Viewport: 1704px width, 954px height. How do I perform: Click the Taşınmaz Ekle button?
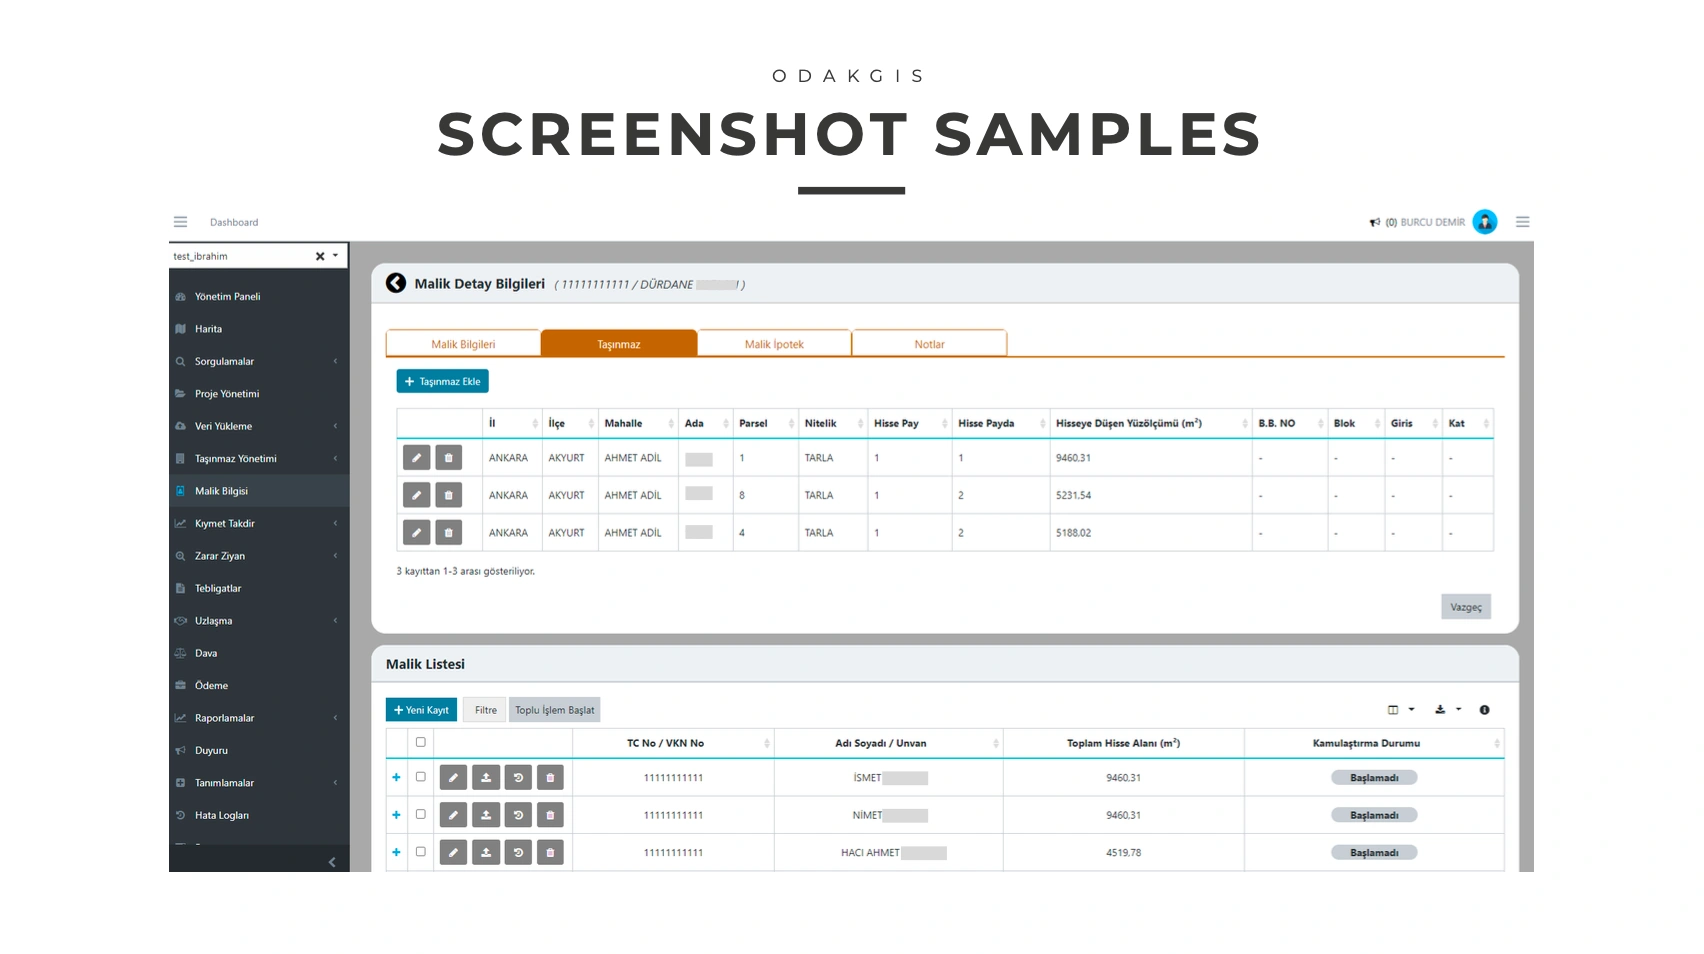coord(442,381)
